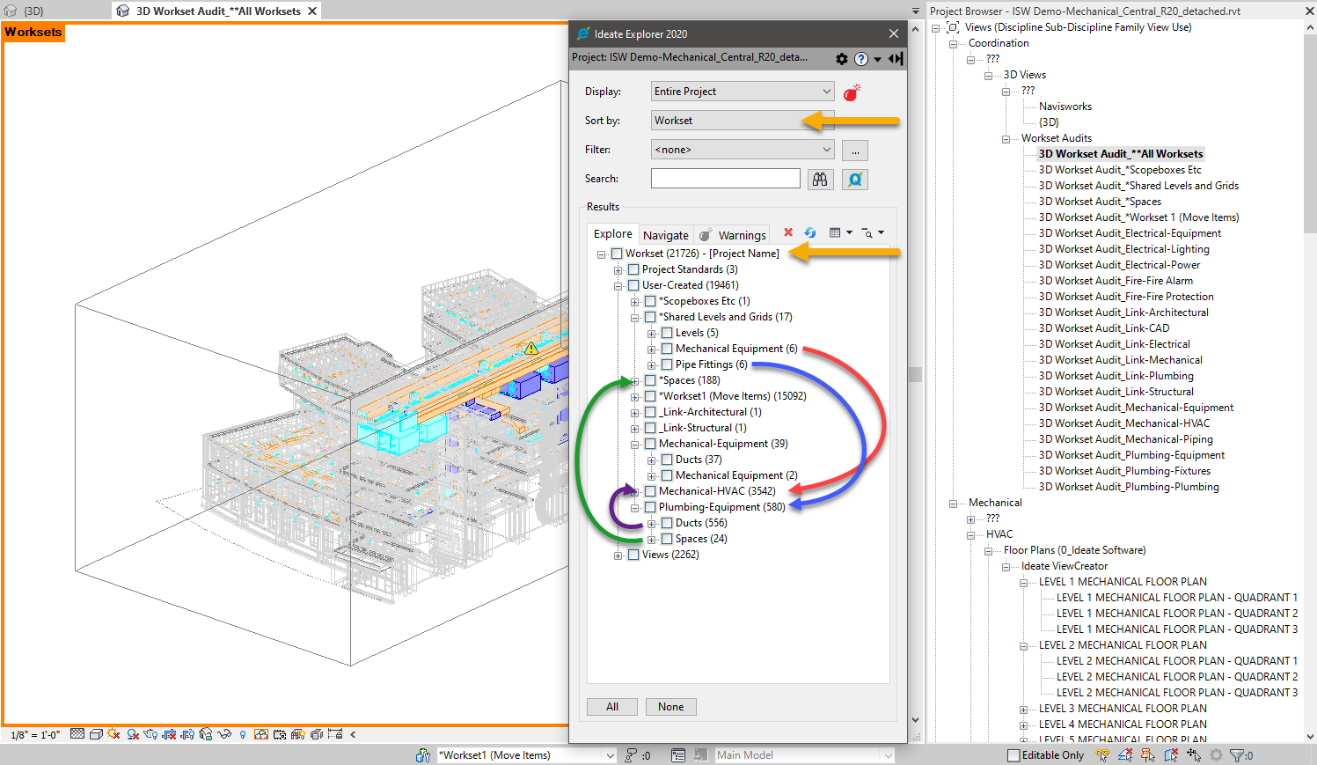Click the red X clear selection icon
This screenshot has height=765, width=1317.
coord(788,233)
